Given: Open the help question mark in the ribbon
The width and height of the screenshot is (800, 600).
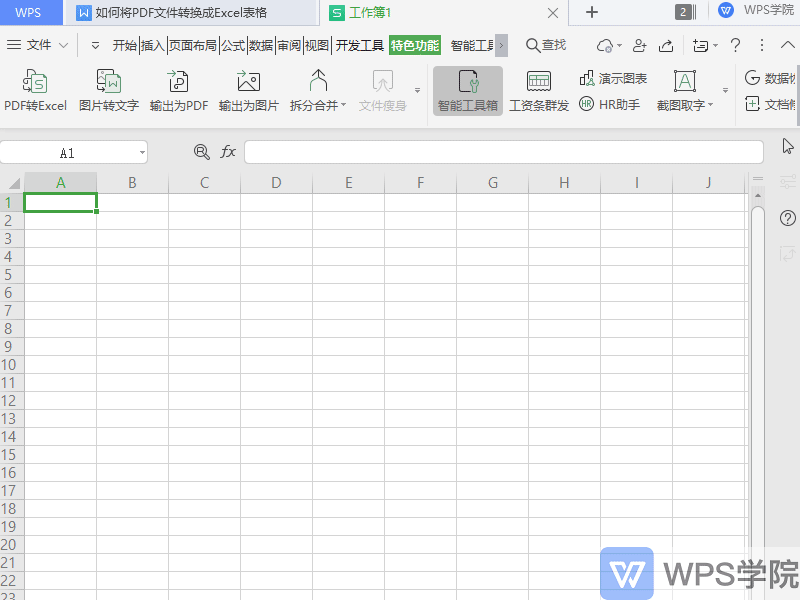Looking at the screenshot, I should [735, 45].
